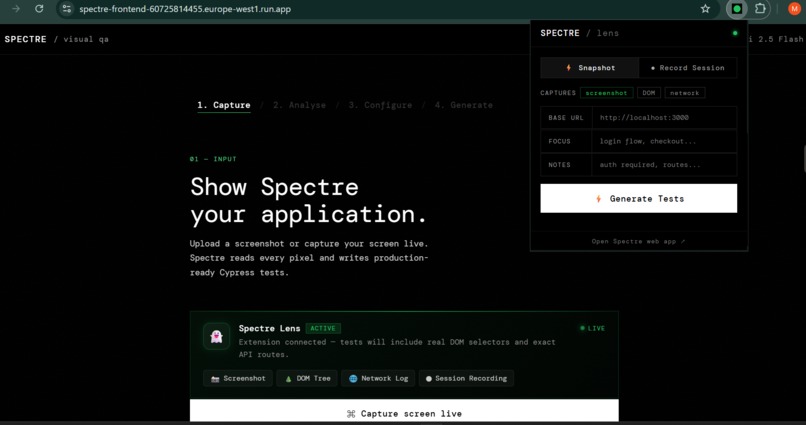Open the browser extensions puzzle icon
Screen dimensions: 806x425
(760, 9)
